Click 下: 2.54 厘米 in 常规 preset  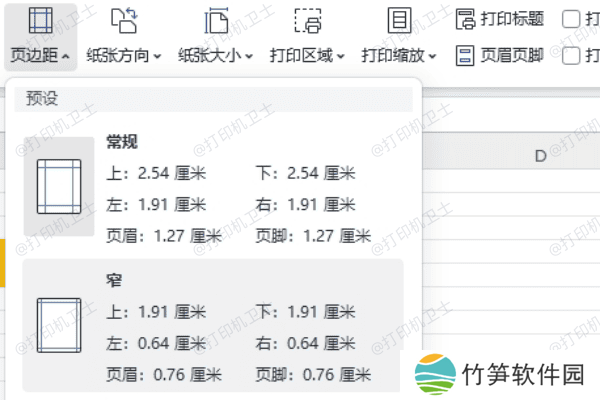pos(305,173)
